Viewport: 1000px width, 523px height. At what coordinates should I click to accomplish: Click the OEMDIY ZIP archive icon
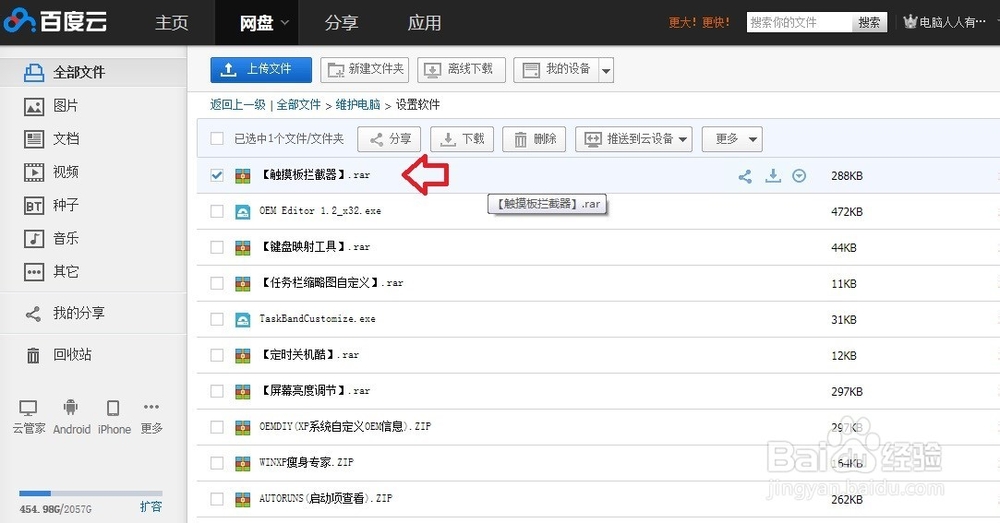coord(242,427)
